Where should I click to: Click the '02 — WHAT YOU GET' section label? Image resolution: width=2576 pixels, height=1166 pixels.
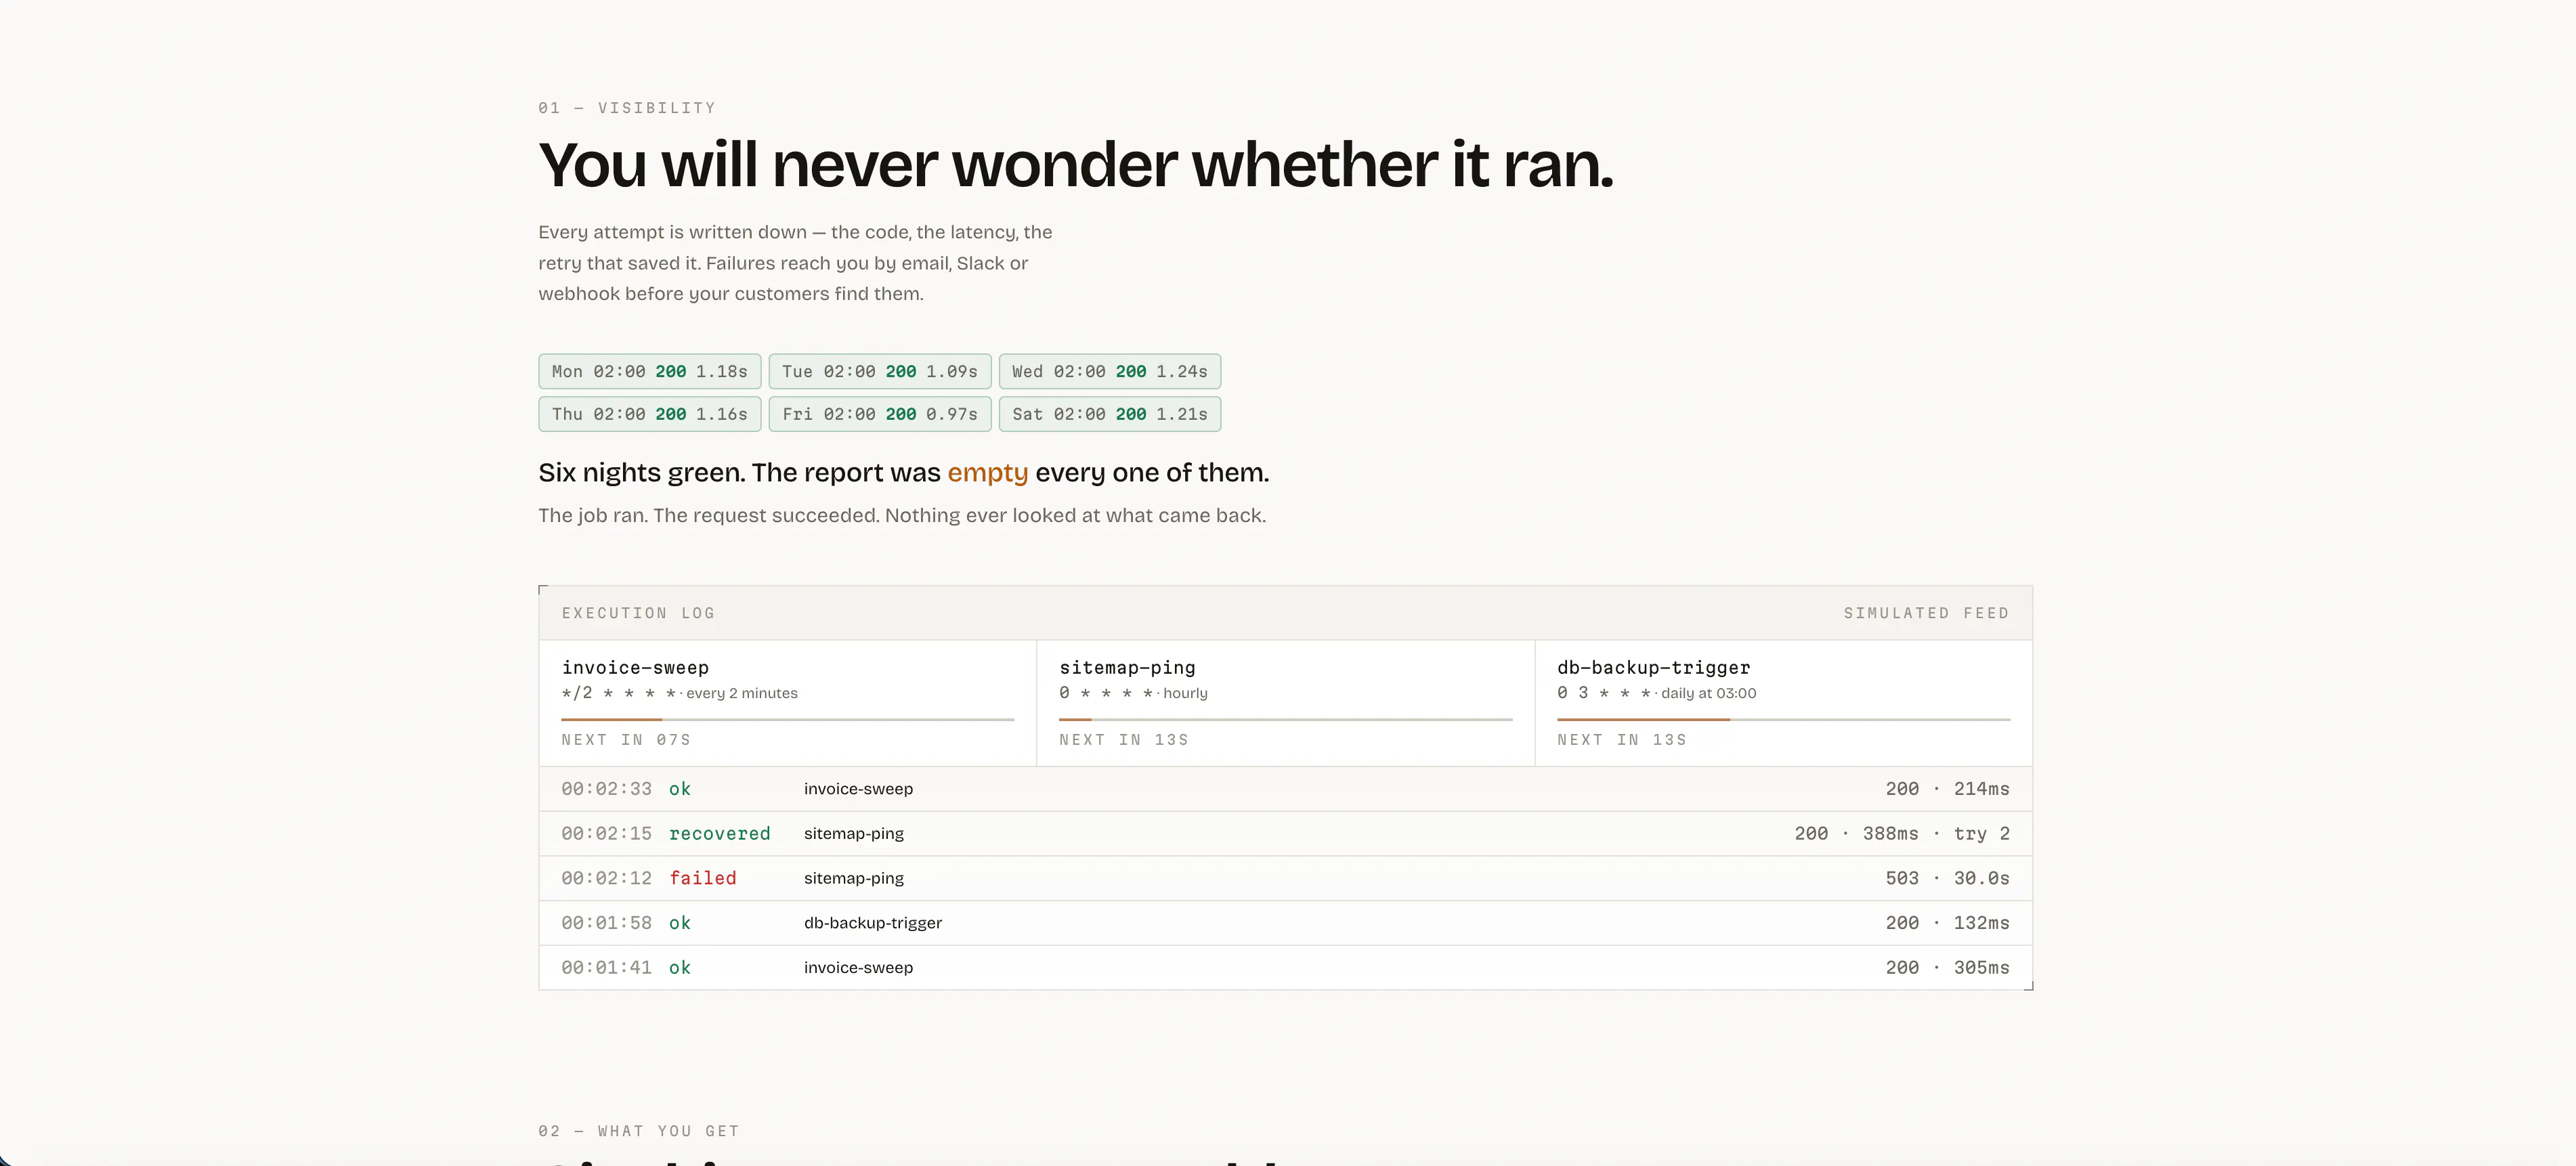point(639,1131)
